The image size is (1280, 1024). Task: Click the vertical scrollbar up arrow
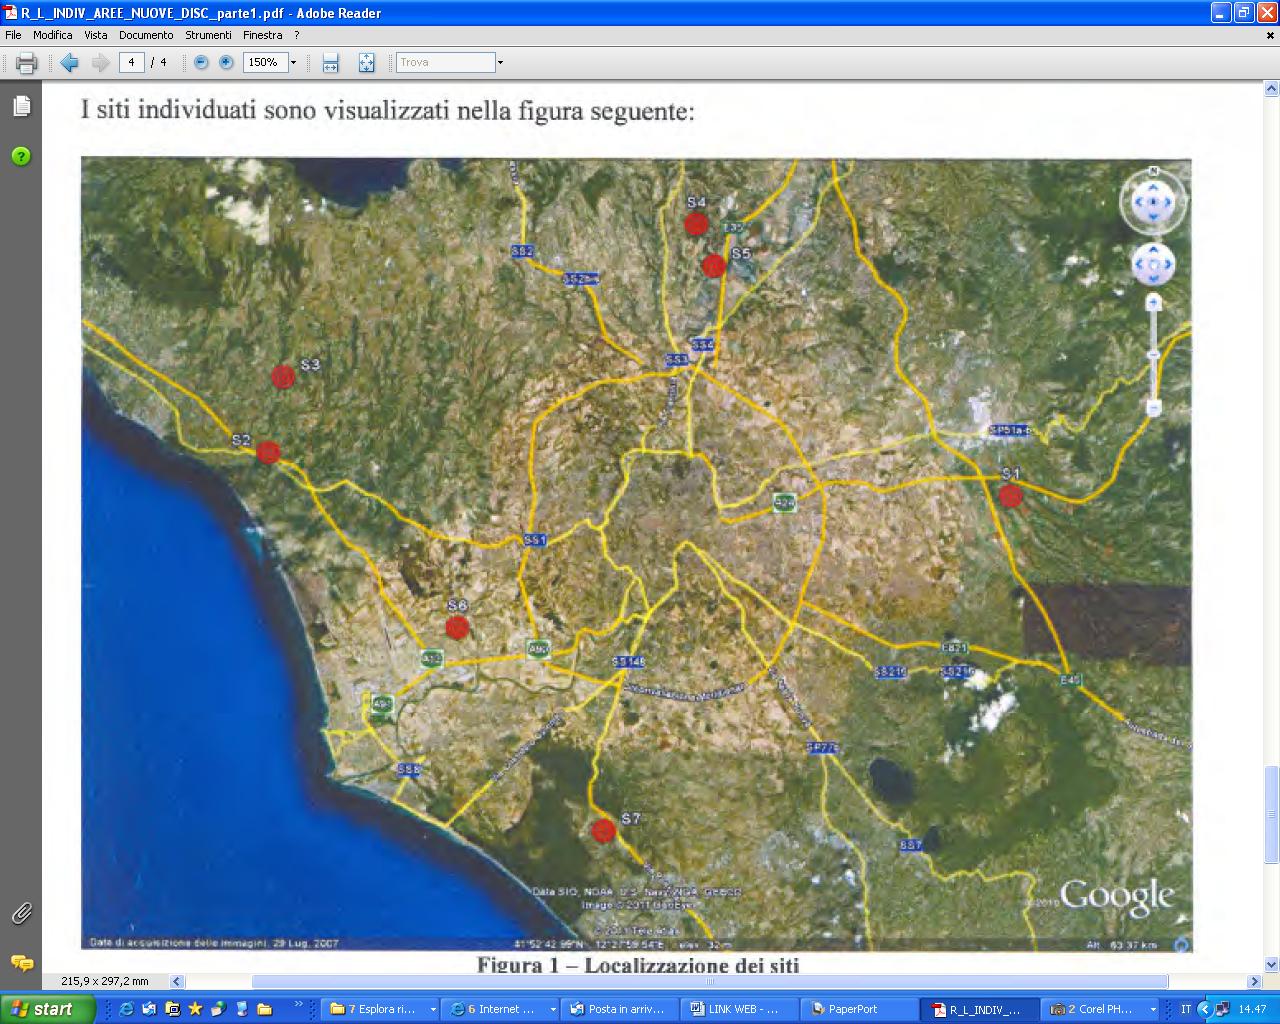[x=1272, y=89]
